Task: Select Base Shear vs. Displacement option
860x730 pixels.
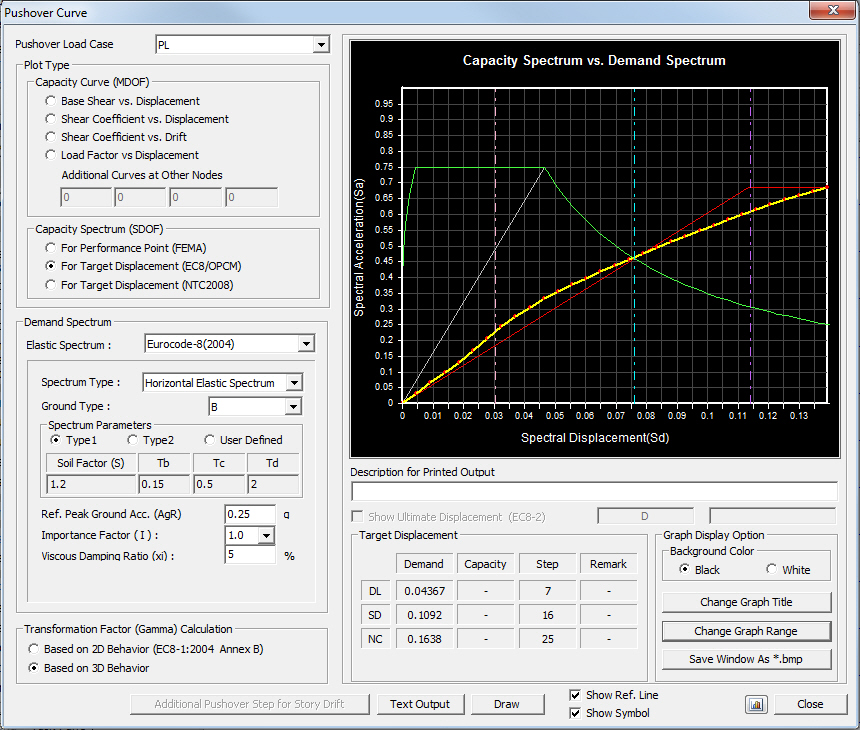Action: point(51,101)
